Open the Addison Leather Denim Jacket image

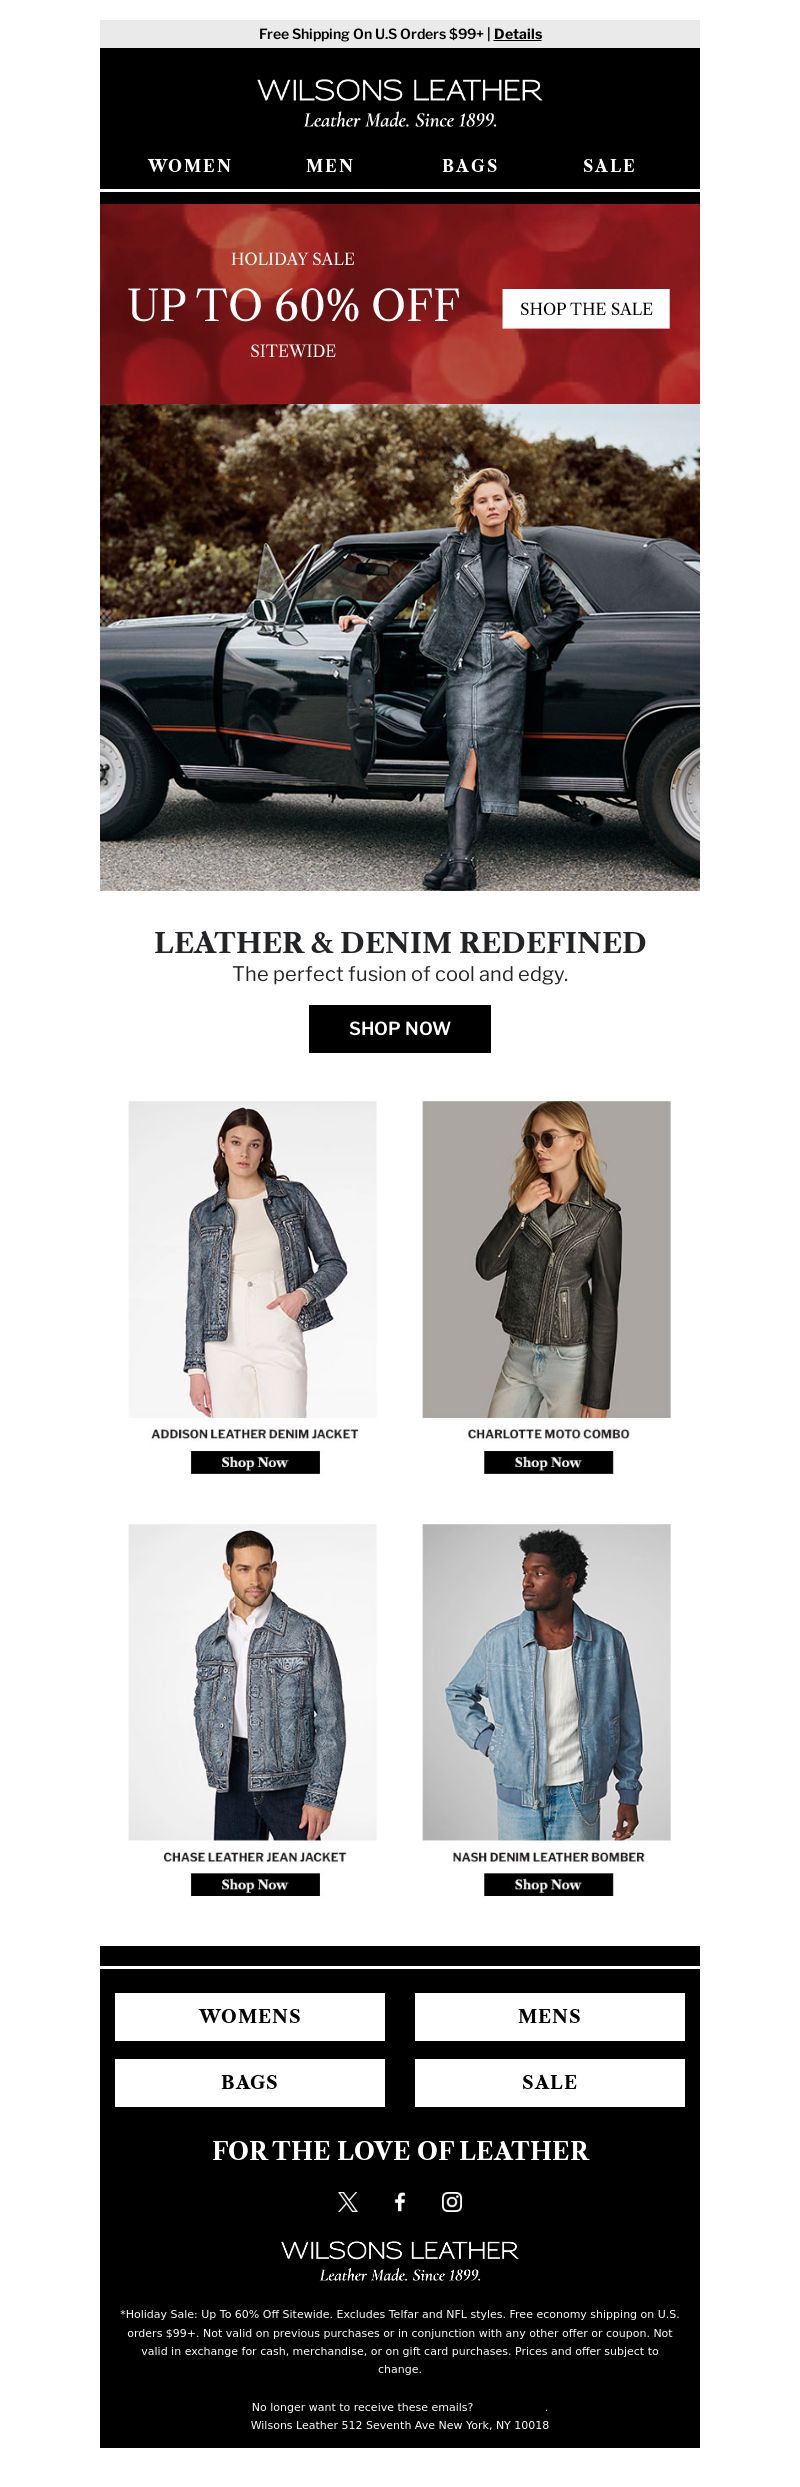[253, 1259]
